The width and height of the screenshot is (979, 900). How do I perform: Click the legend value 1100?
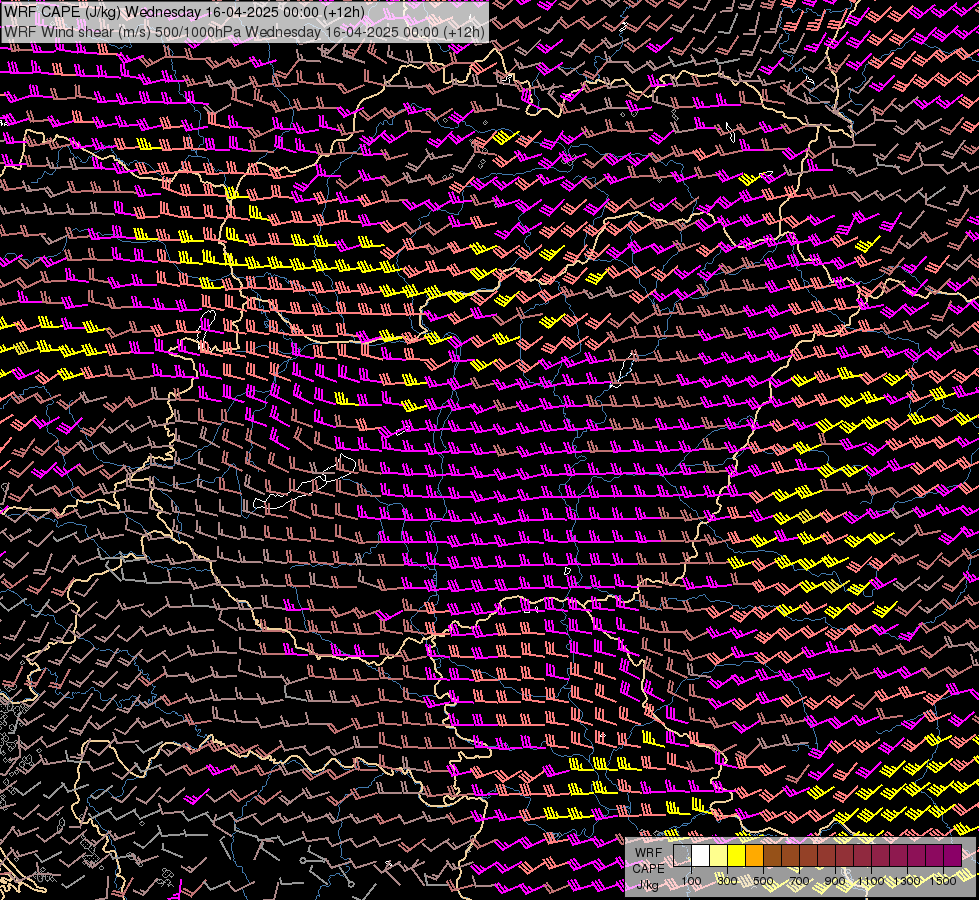coord(870,881)
